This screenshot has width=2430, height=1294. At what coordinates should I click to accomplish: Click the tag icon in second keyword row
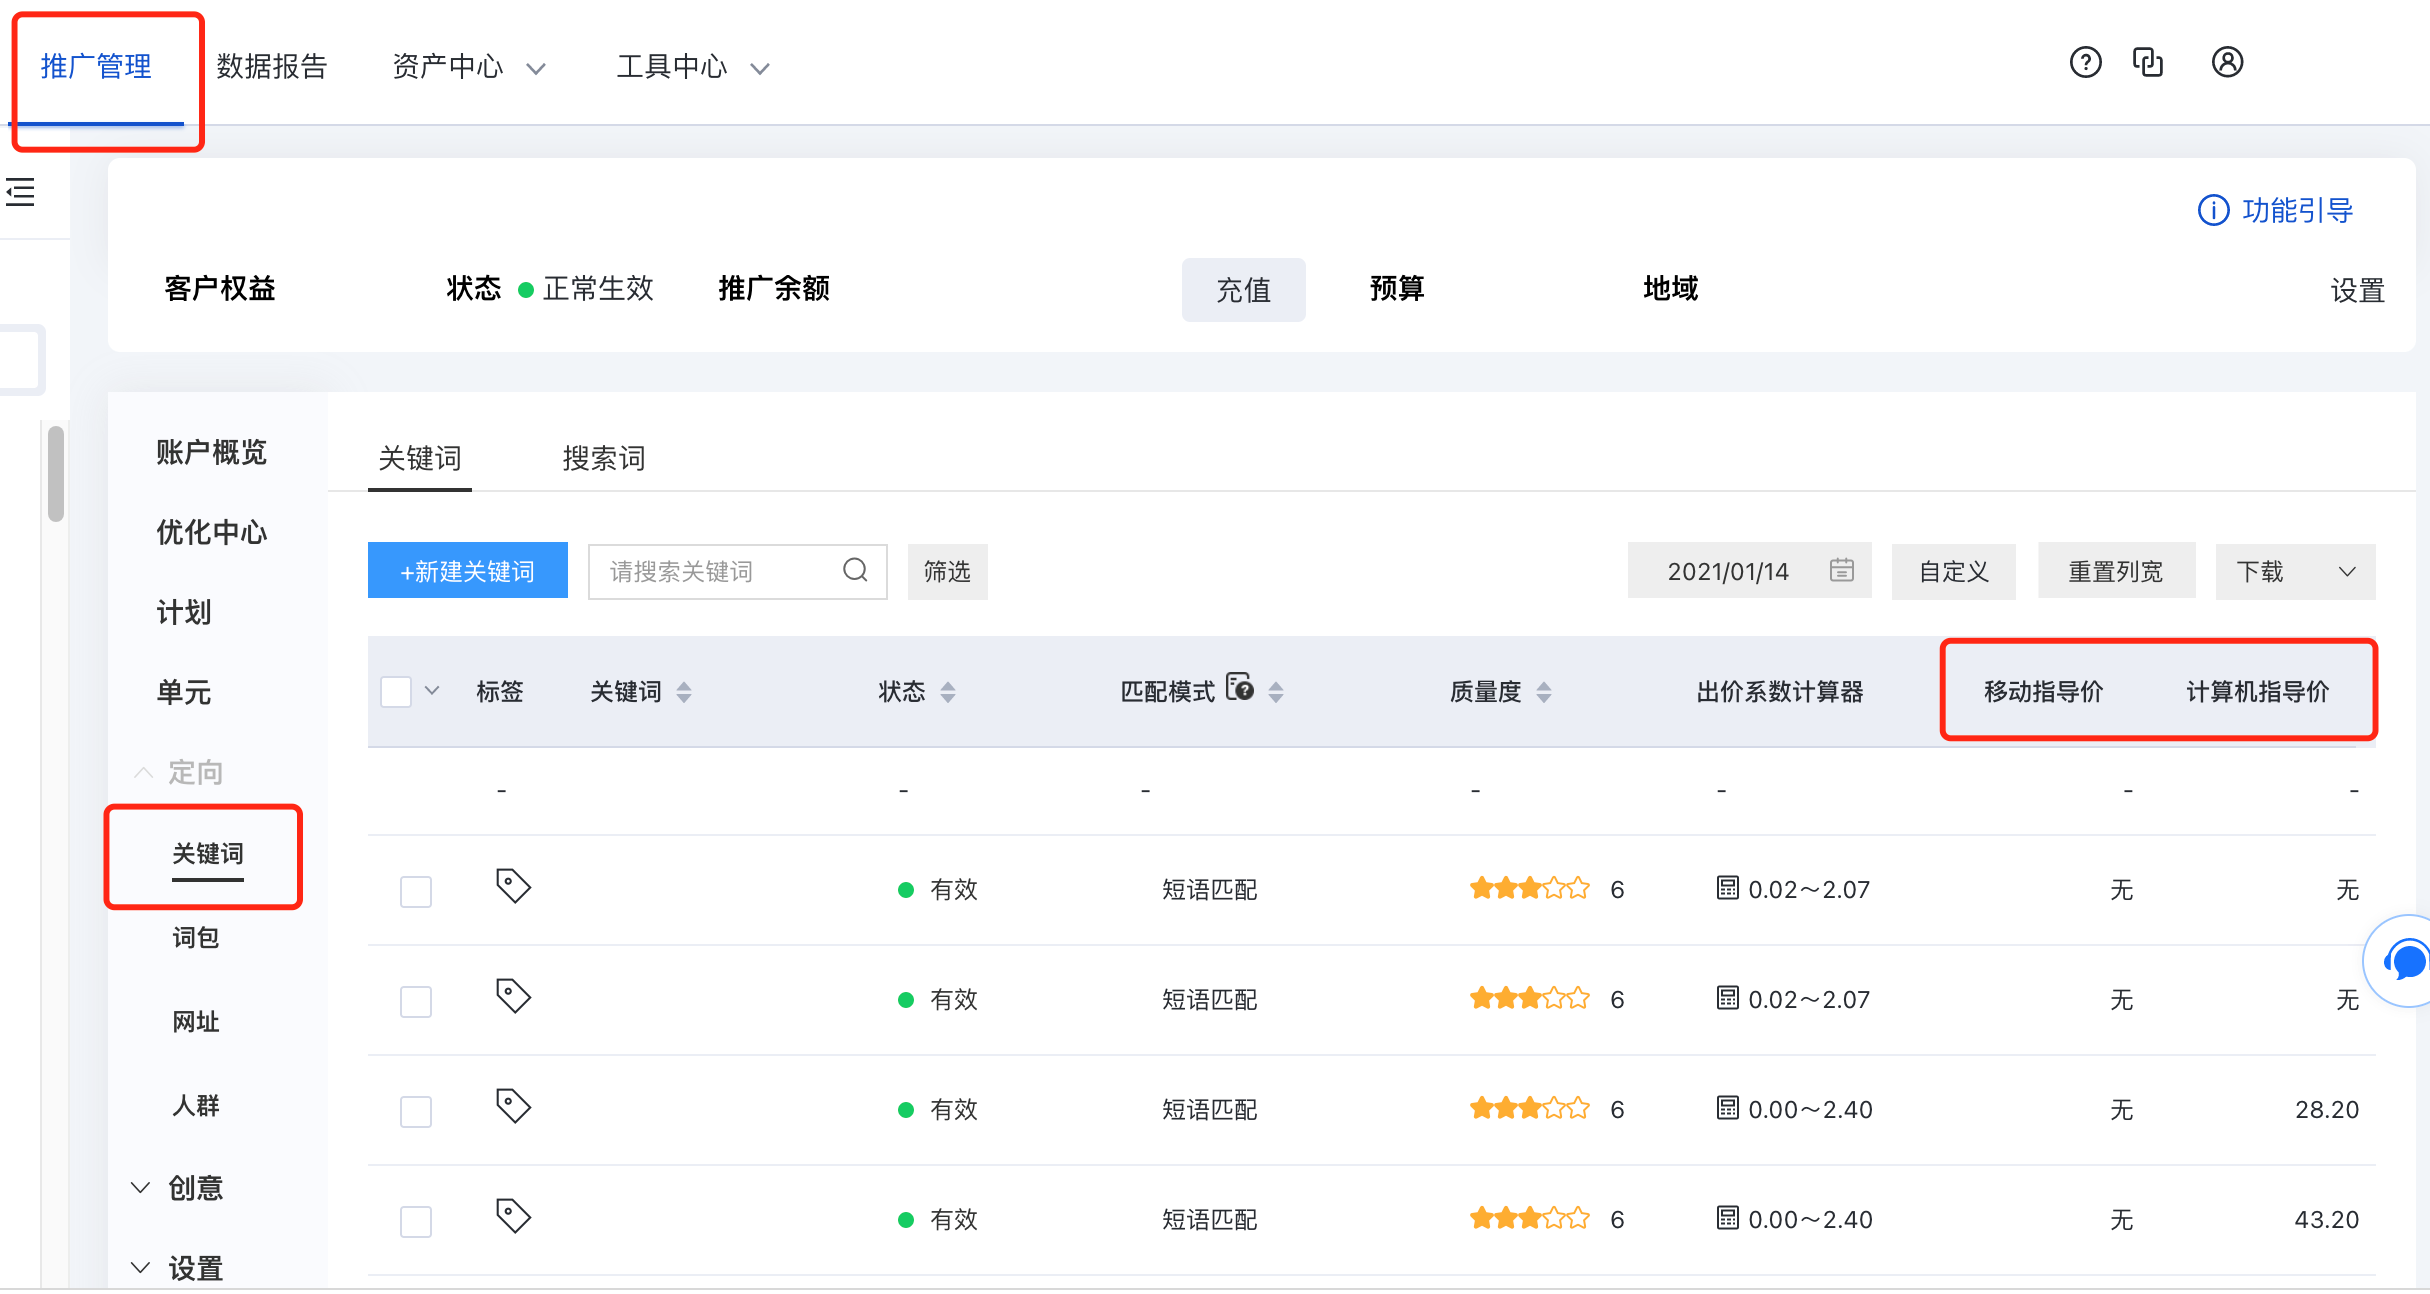pyautogui.click(x=513, y=996)
